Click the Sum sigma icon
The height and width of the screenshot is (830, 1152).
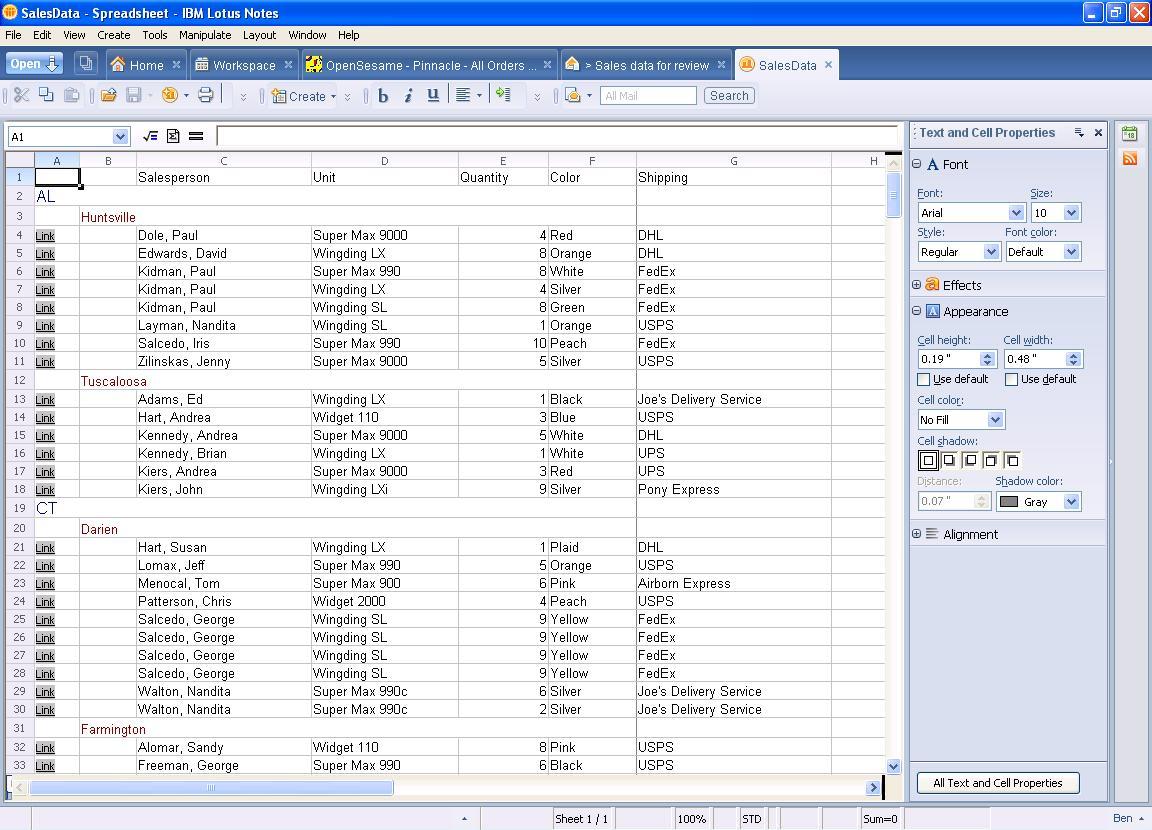pos(173,136)
